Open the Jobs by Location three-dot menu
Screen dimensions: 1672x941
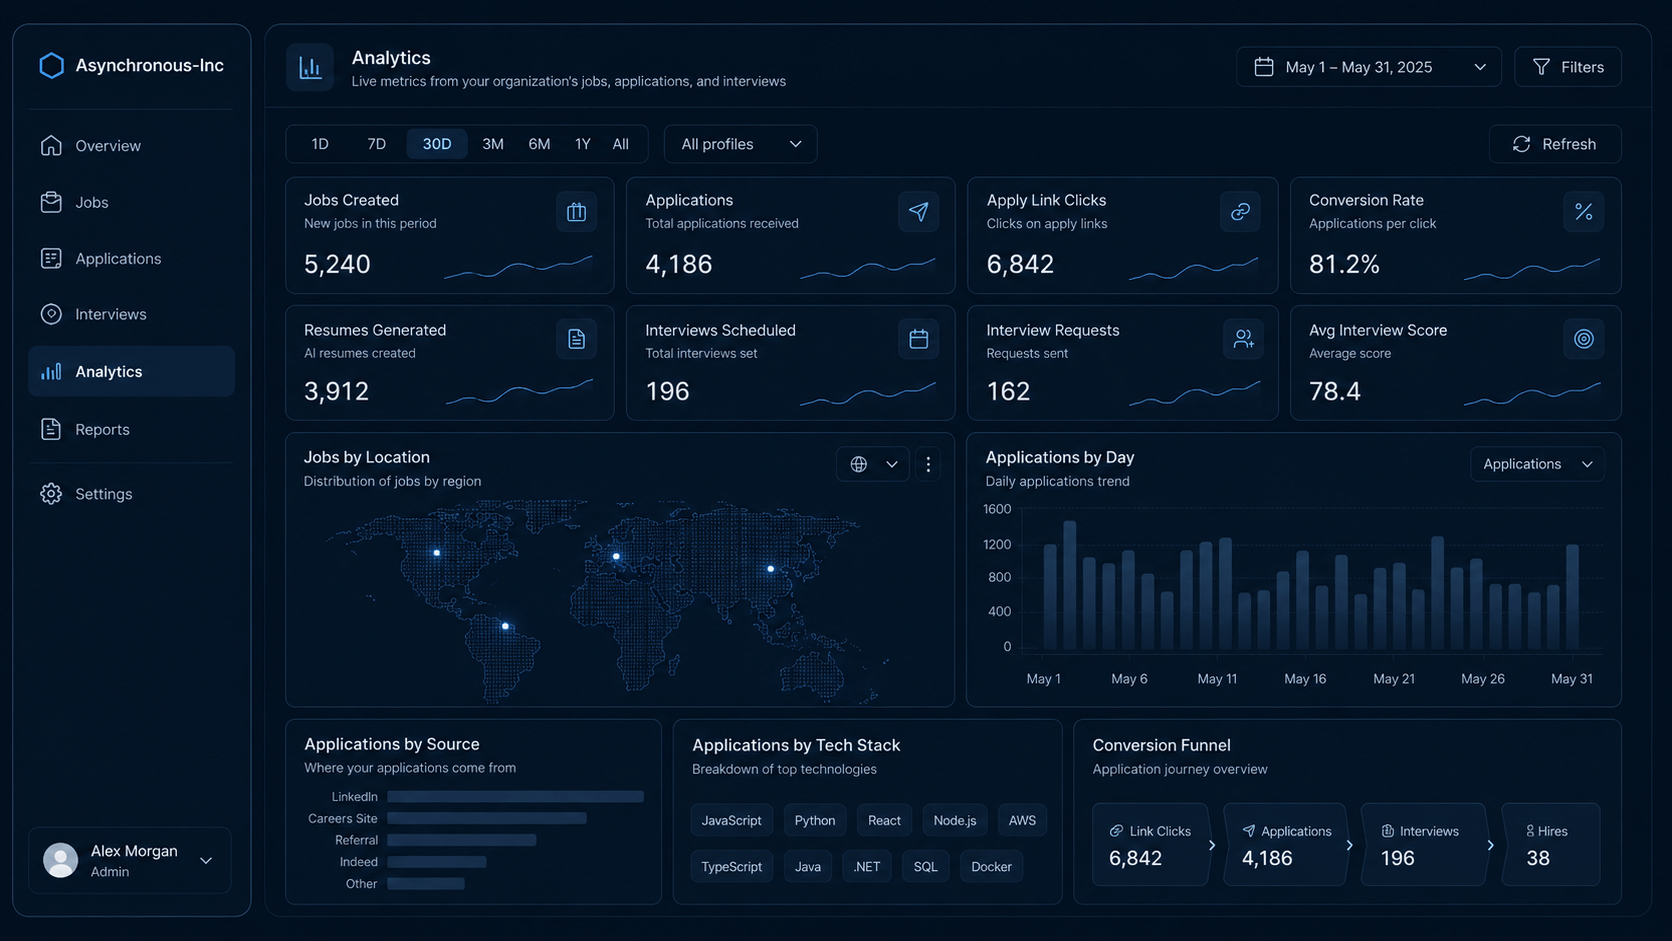(x=928, y=464)
